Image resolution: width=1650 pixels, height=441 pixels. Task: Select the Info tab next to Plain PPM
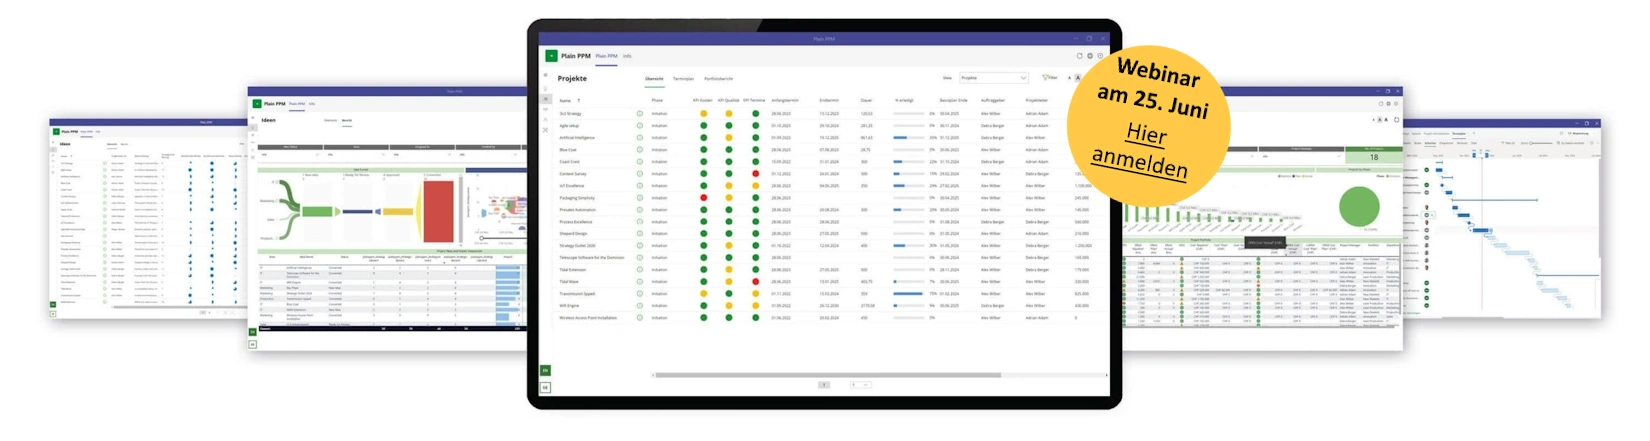627,56
